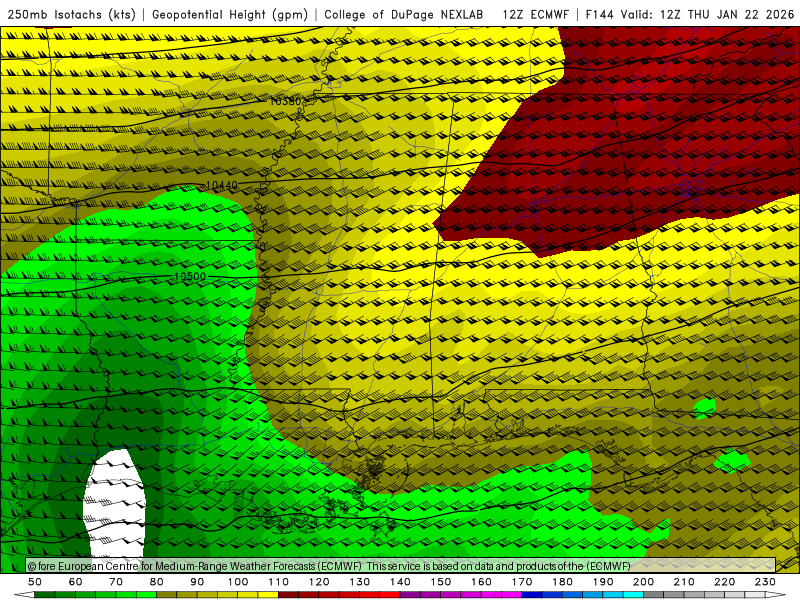Click the 'Geopotential Height (gpm)' title text
800x600 pixels.
(230, 14)
